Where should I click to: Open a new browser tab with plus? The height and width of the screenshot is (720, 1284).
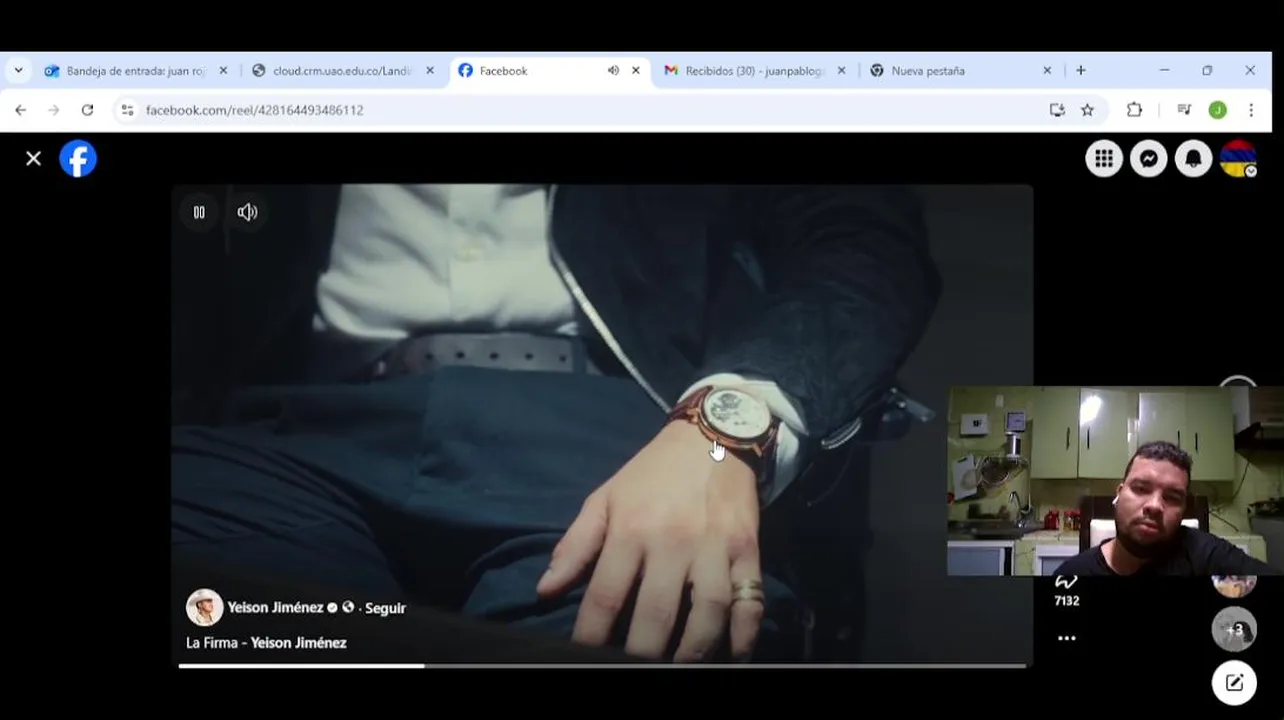(1080, 71)
